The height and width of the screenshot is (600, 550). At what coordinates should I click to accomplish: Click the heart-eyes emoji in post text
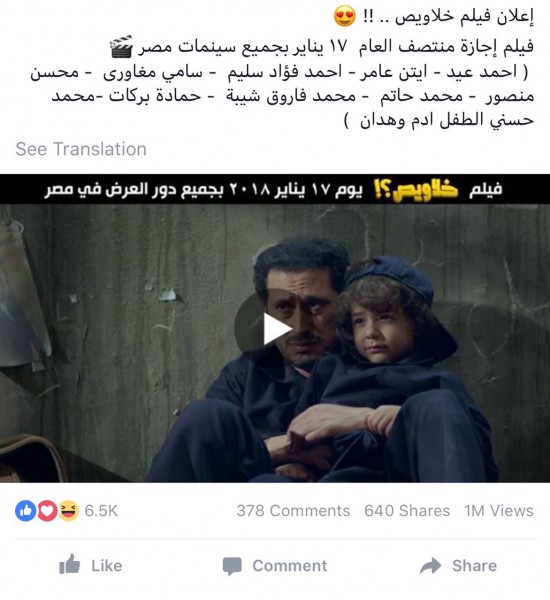tap(344, 16)
